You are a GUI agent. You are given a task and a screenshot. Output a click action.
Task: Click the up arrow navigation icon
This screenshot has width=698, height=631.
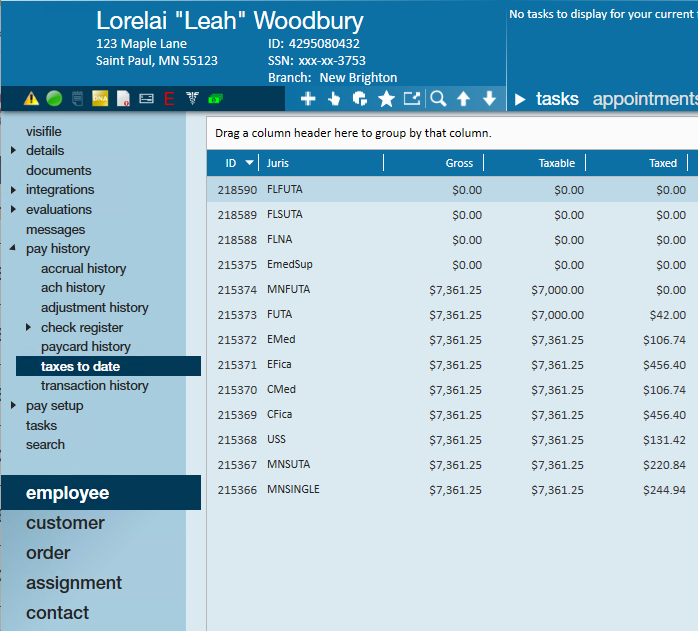[x=463, y=98]
